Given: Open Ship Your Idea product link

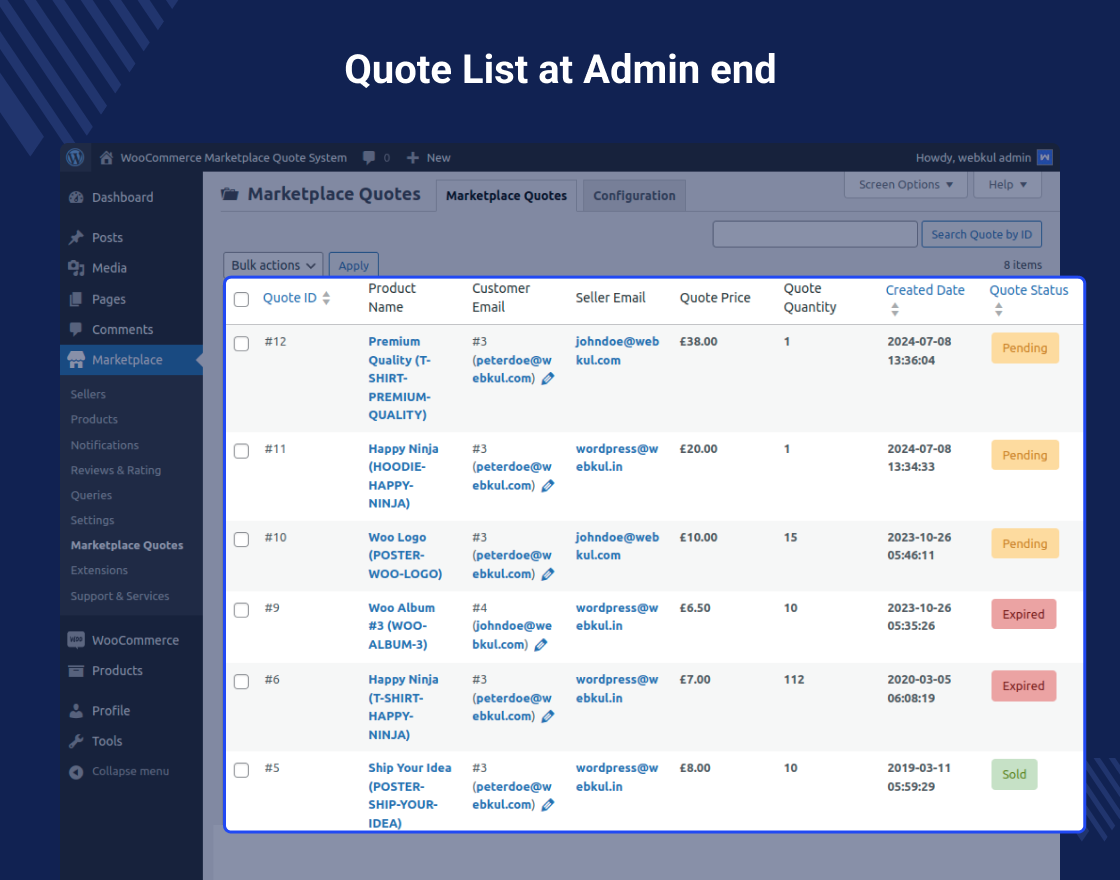Looking at the screenshot, I should click(x=409, y=795).
